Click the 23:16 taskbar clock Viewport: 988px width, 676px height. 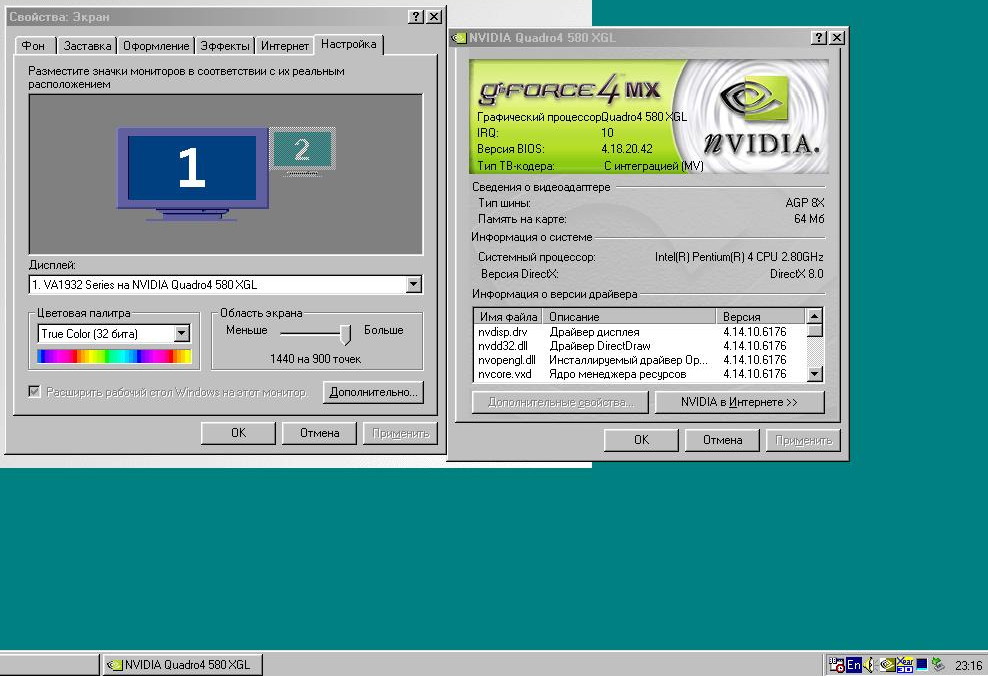point(968,665)
